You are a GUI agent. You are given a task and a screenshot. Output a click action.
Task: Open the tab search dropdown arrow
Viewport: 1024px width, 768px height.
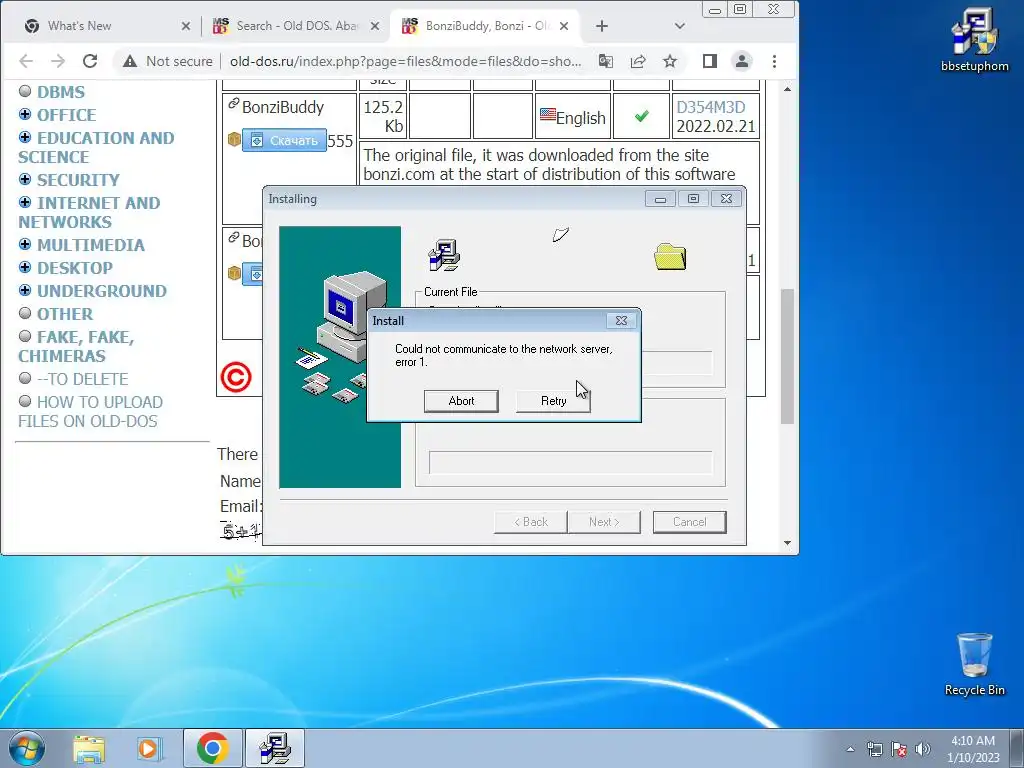point(680,26)
